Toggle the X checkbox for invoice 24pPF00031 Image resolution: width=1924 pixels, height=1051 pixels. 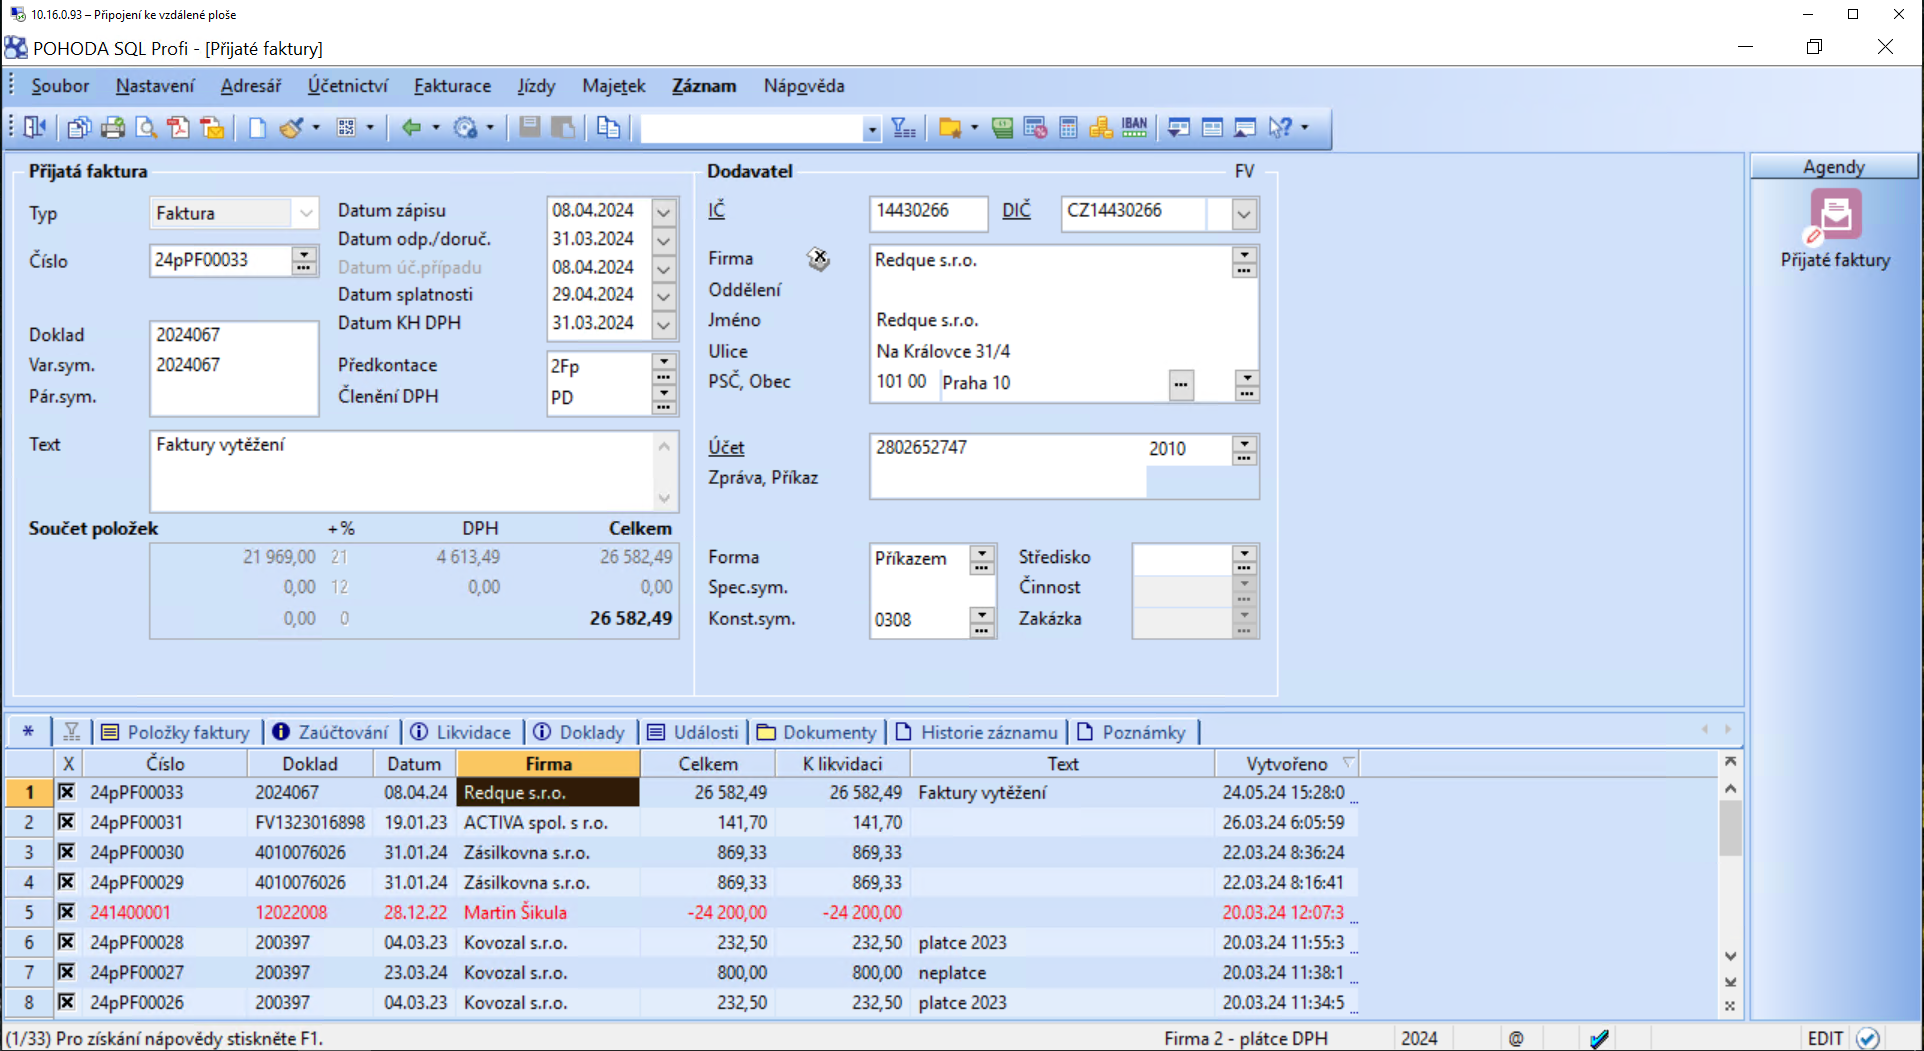click(x=66, y=822)
